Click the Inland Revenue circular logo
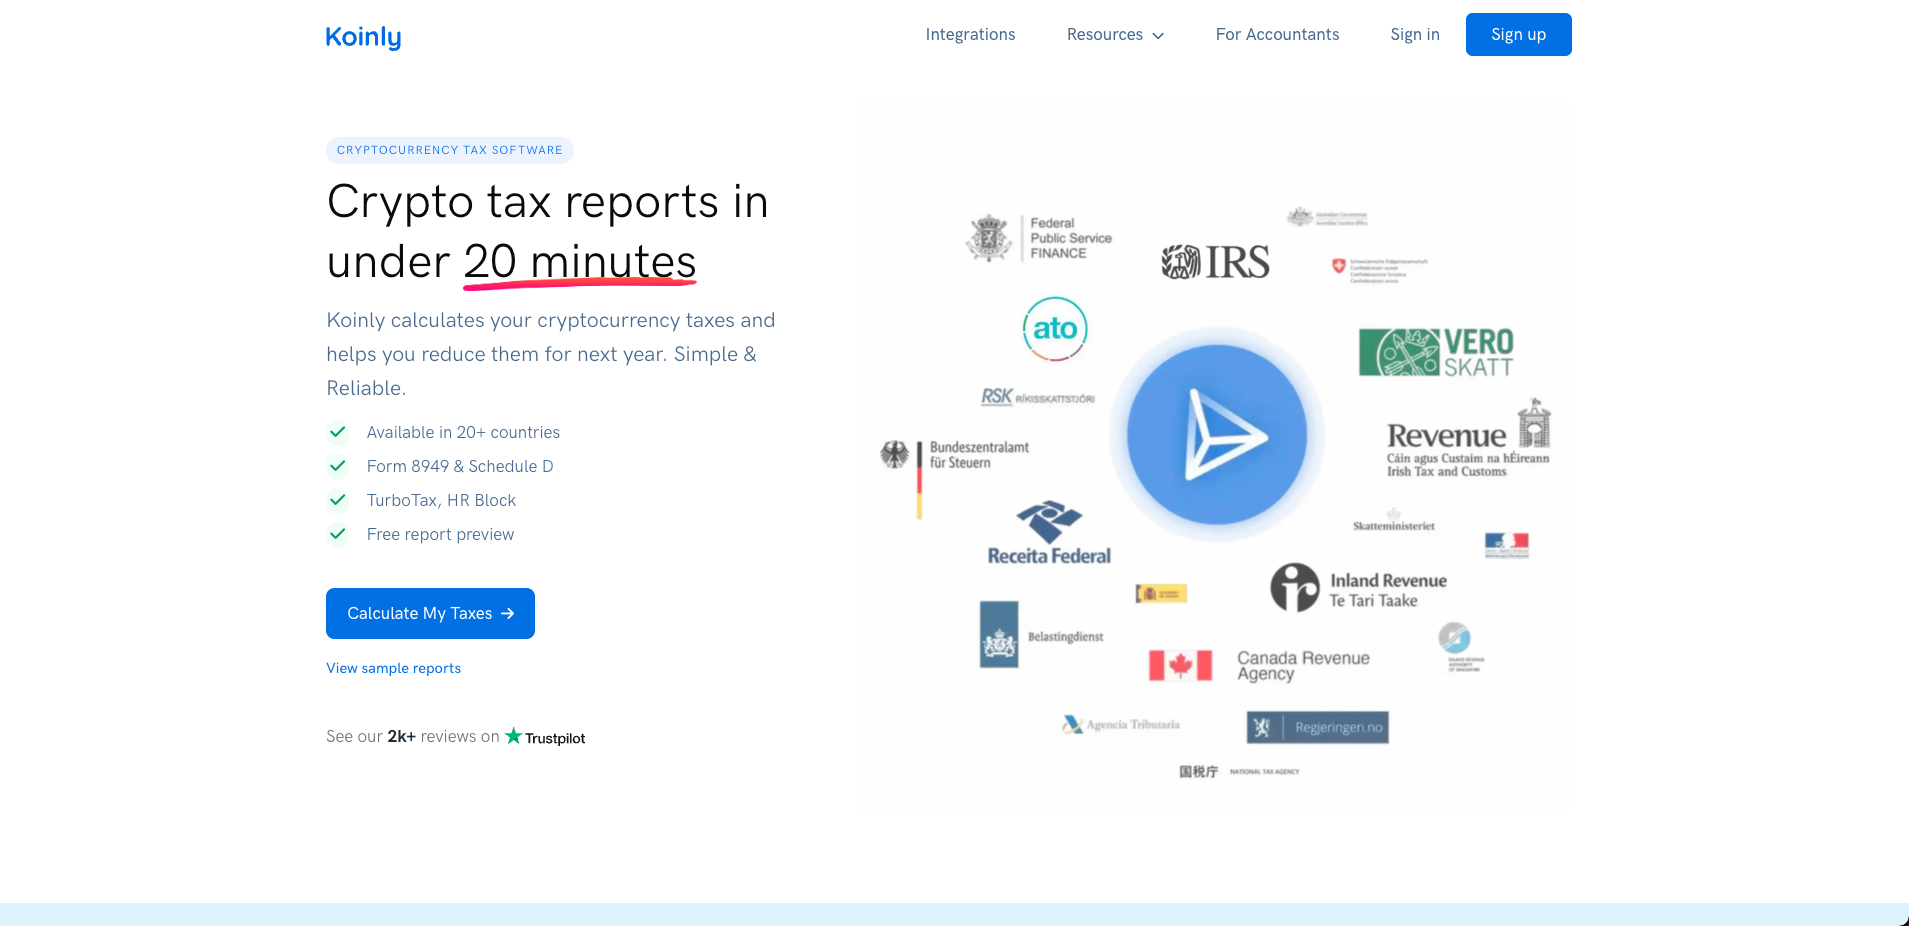 tap(1295, 587)
